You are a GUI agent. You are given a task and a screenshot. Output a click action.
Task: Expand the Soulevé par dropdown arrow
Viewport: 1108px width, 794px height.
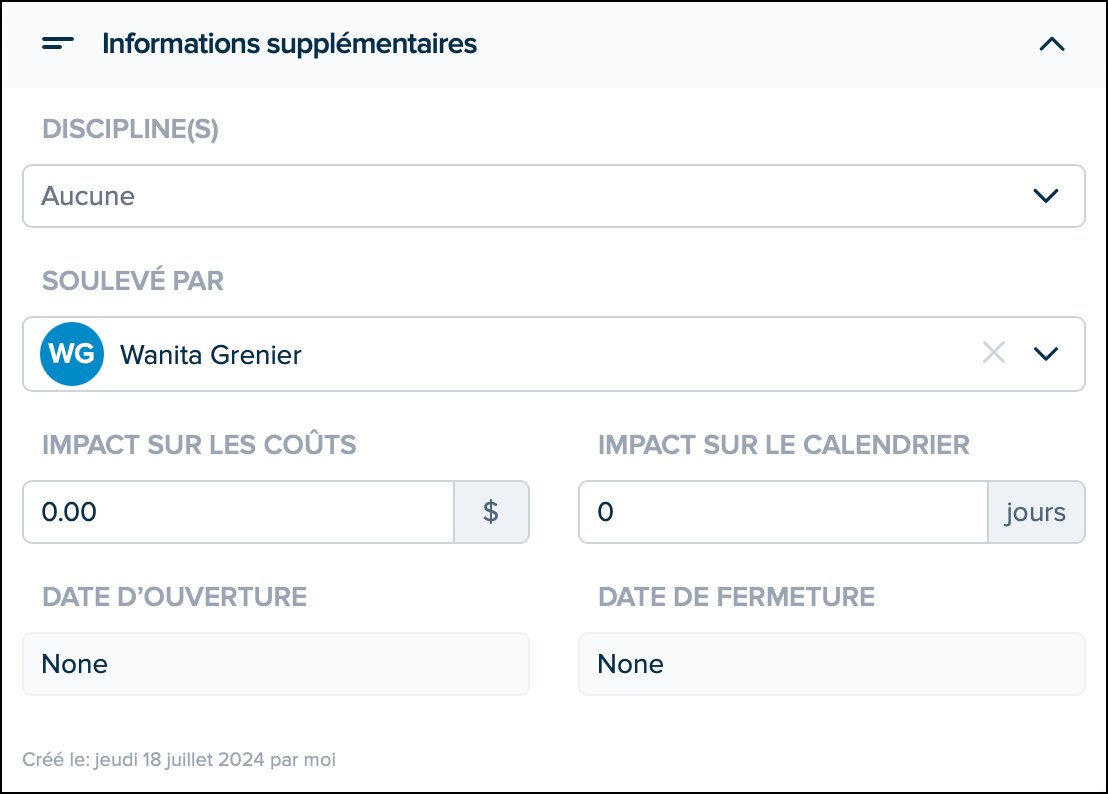tap(1046, 353)
